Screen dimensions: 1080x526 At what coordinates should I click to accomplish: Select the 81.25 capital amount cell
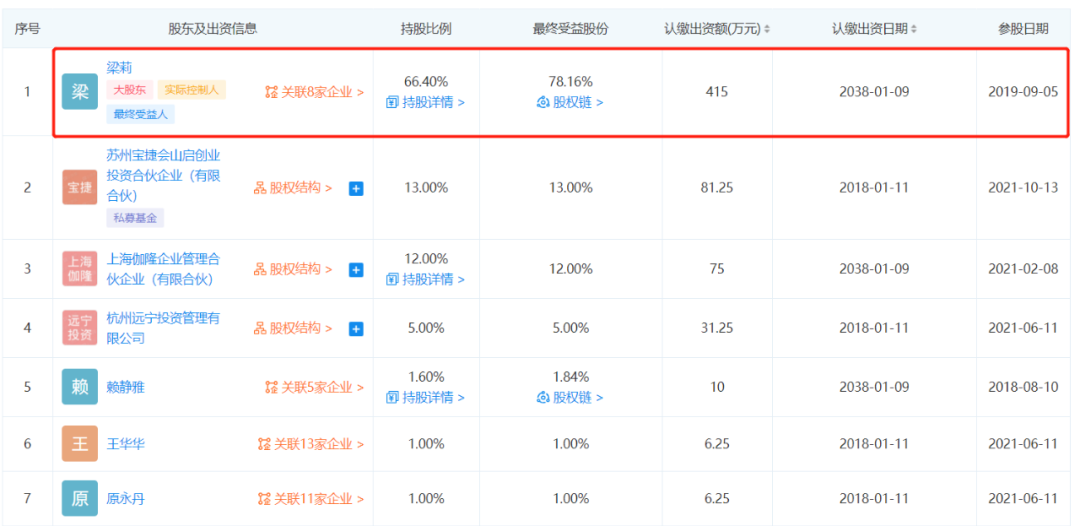[x=717, y=188]
